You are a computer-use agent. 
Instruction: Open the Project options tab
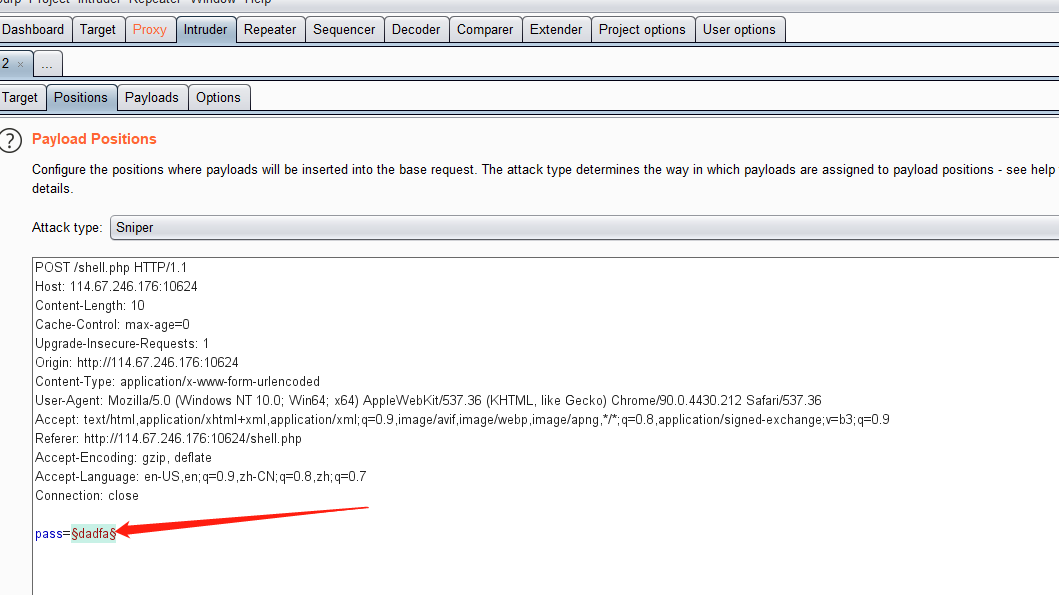coord(642,30)
